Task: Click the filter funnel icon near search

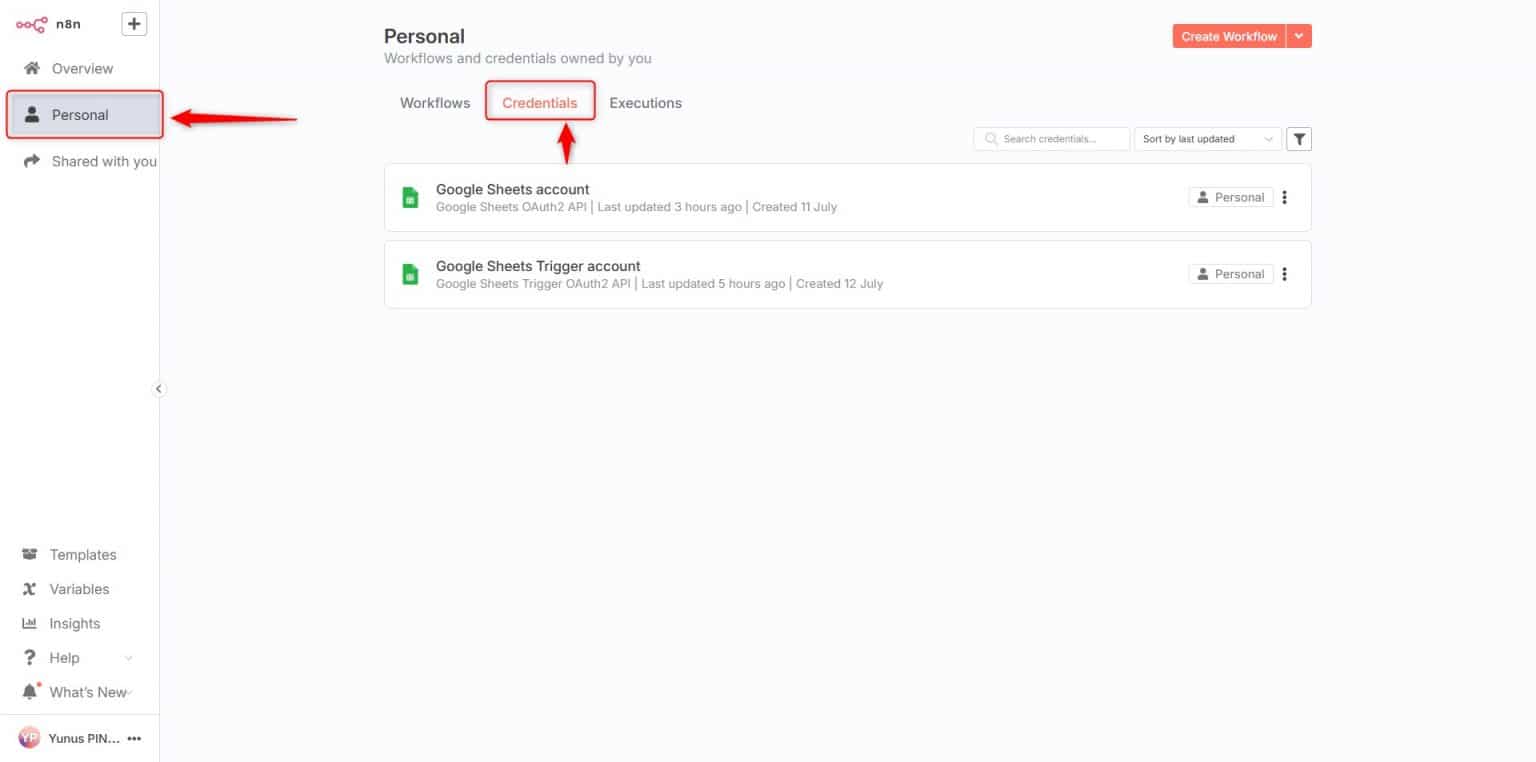Action: (x=1298, y=138)
